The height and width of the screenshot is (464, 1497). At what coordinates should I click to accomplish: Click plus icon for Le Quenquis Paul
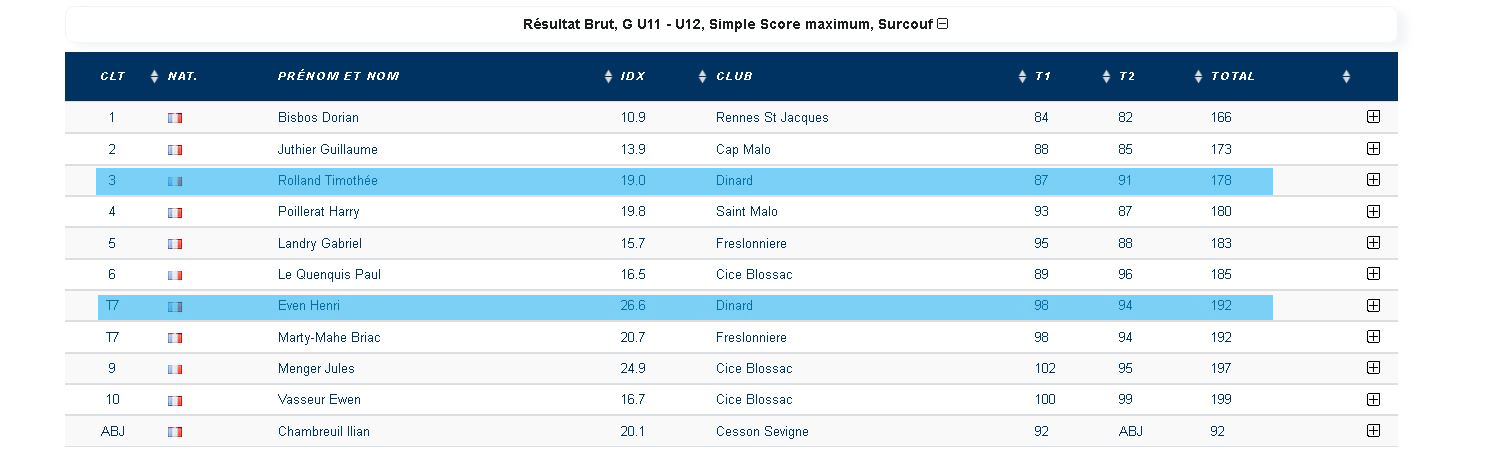pyautogui.click(x=1373, y=273)
